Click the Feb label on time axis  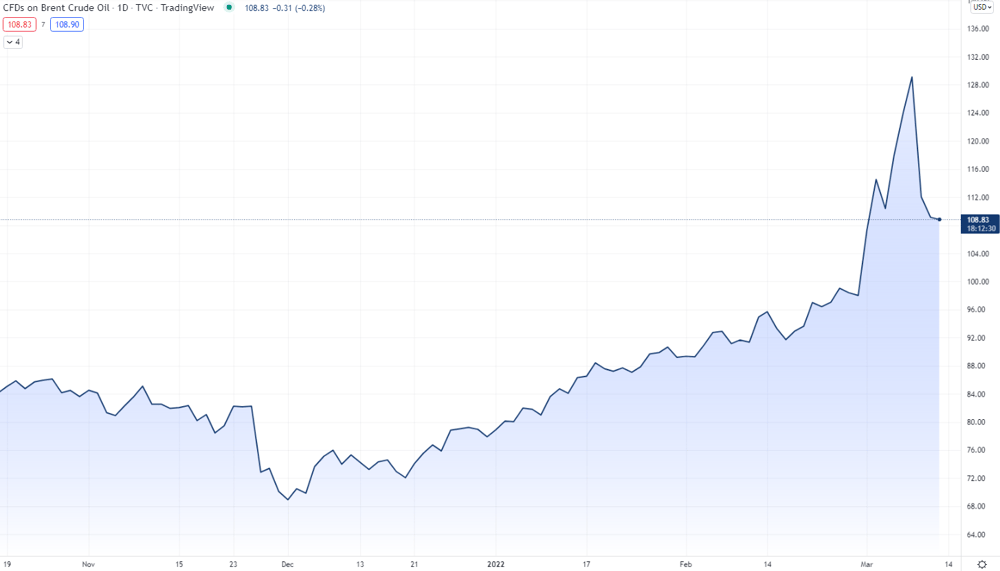686,564
